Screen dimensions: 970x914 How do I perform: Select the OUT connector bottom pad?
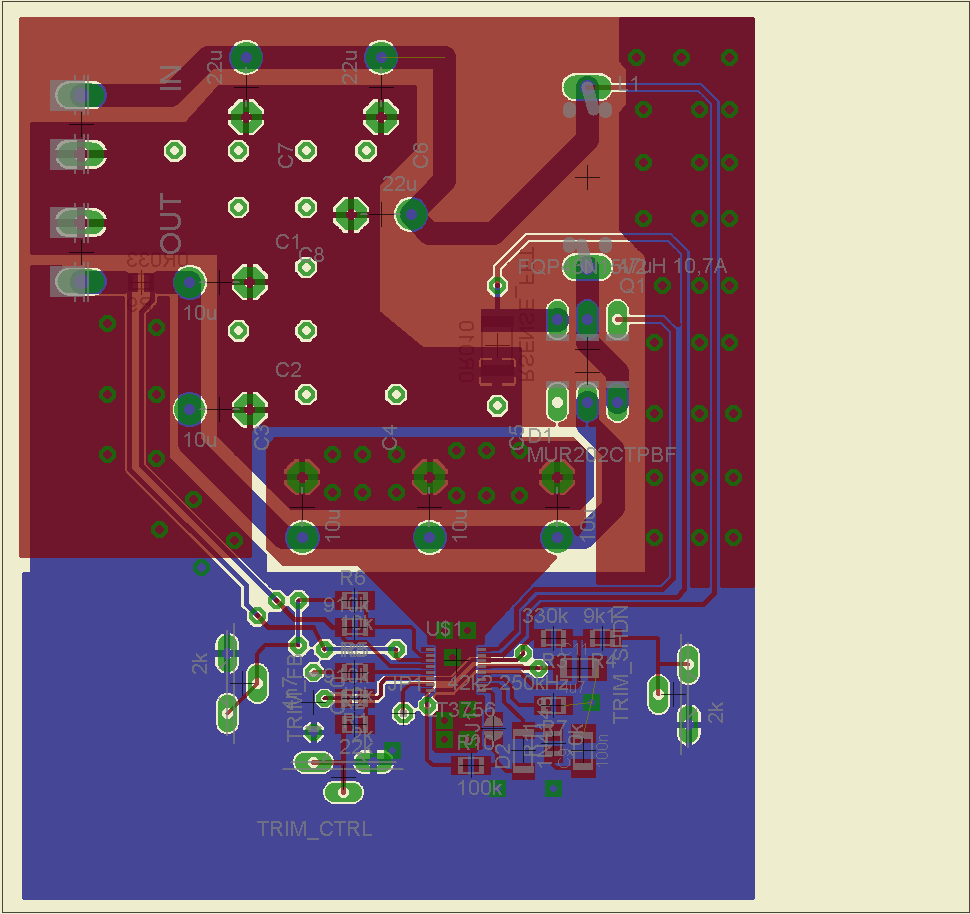[80, 282]
